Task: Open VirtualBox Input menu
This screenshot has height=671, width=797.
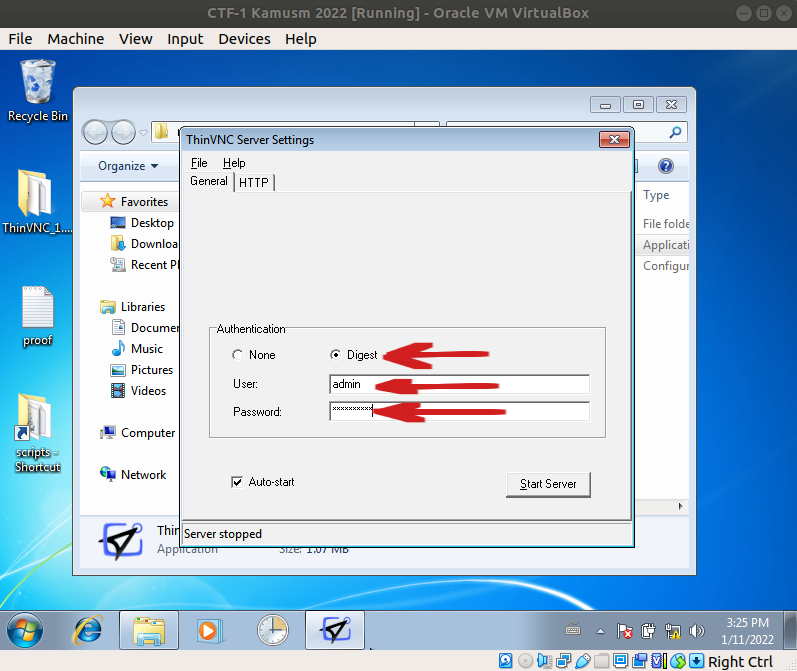Action: (x=185, y=39)
